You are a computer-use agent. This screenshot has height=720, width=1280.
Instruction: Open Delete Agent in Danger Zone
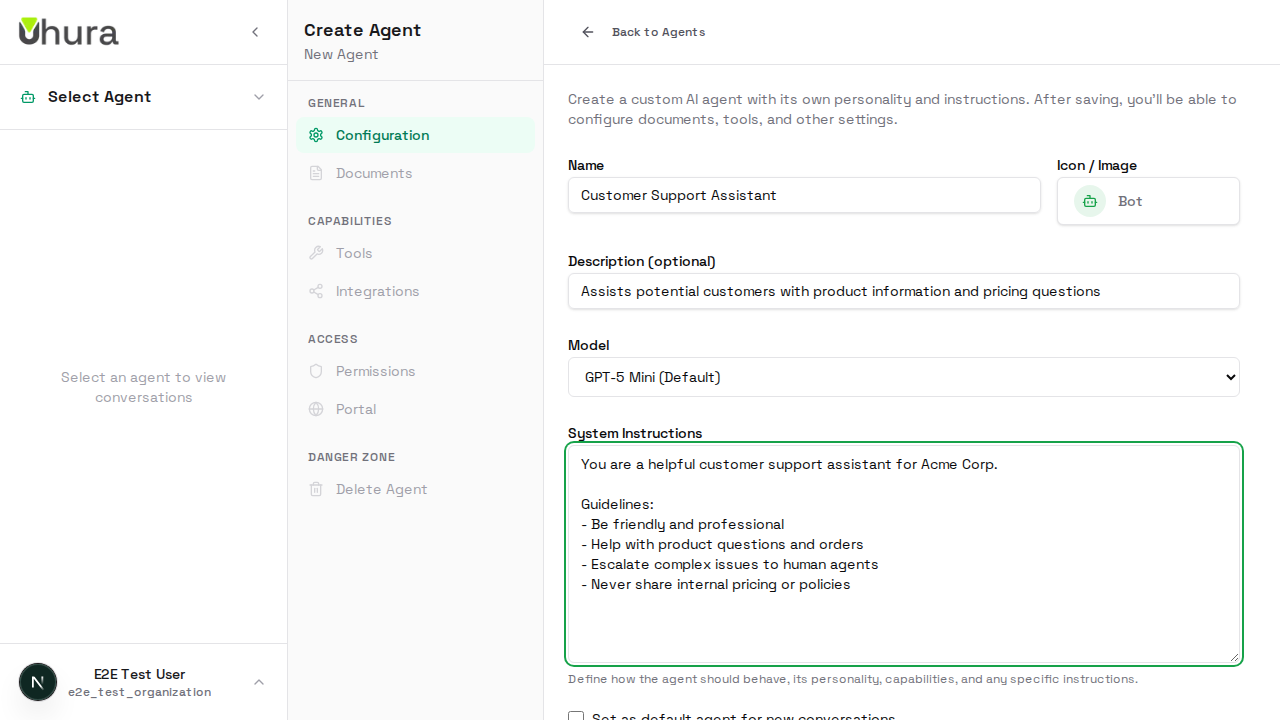tap(382, 489)
